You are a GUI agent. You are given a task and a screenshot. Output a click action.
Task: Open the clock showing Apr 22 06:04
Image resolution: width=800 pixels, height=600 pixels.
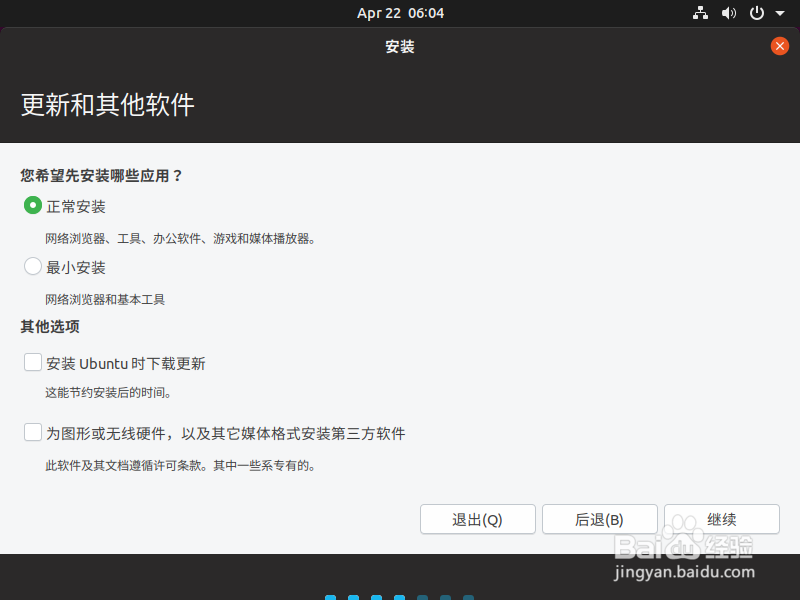tap(401, 13)
